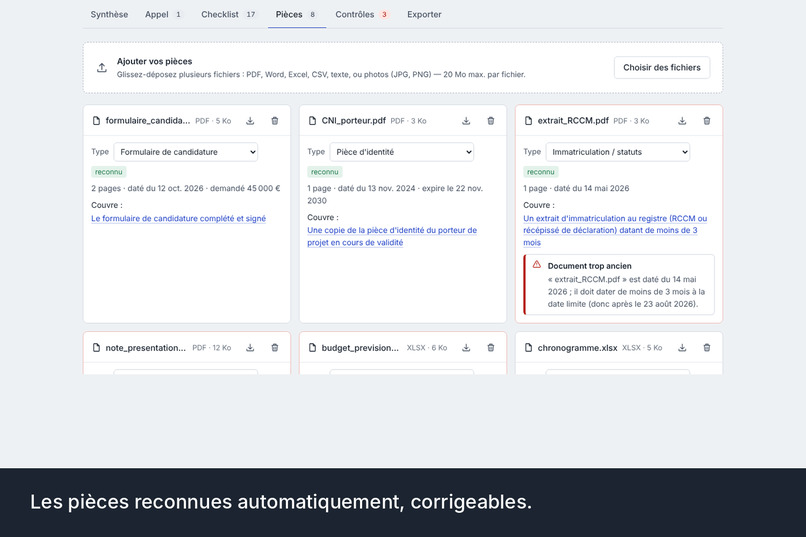
Task: Open Type dropdown showing Immatriculation / statuts
Action: pyautogui.click(x=617, y=152)
